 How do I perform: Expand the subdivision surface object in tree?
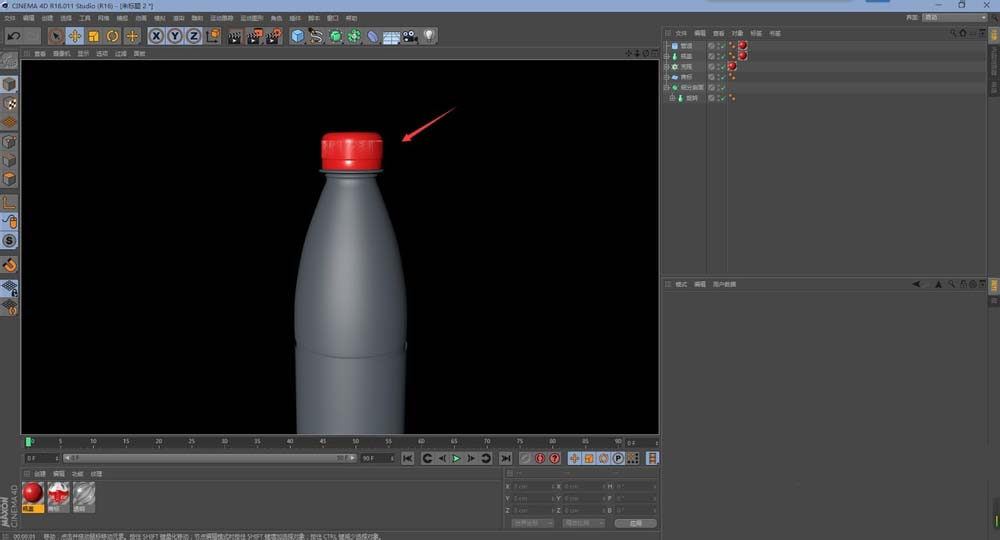[x=667, y=87]
